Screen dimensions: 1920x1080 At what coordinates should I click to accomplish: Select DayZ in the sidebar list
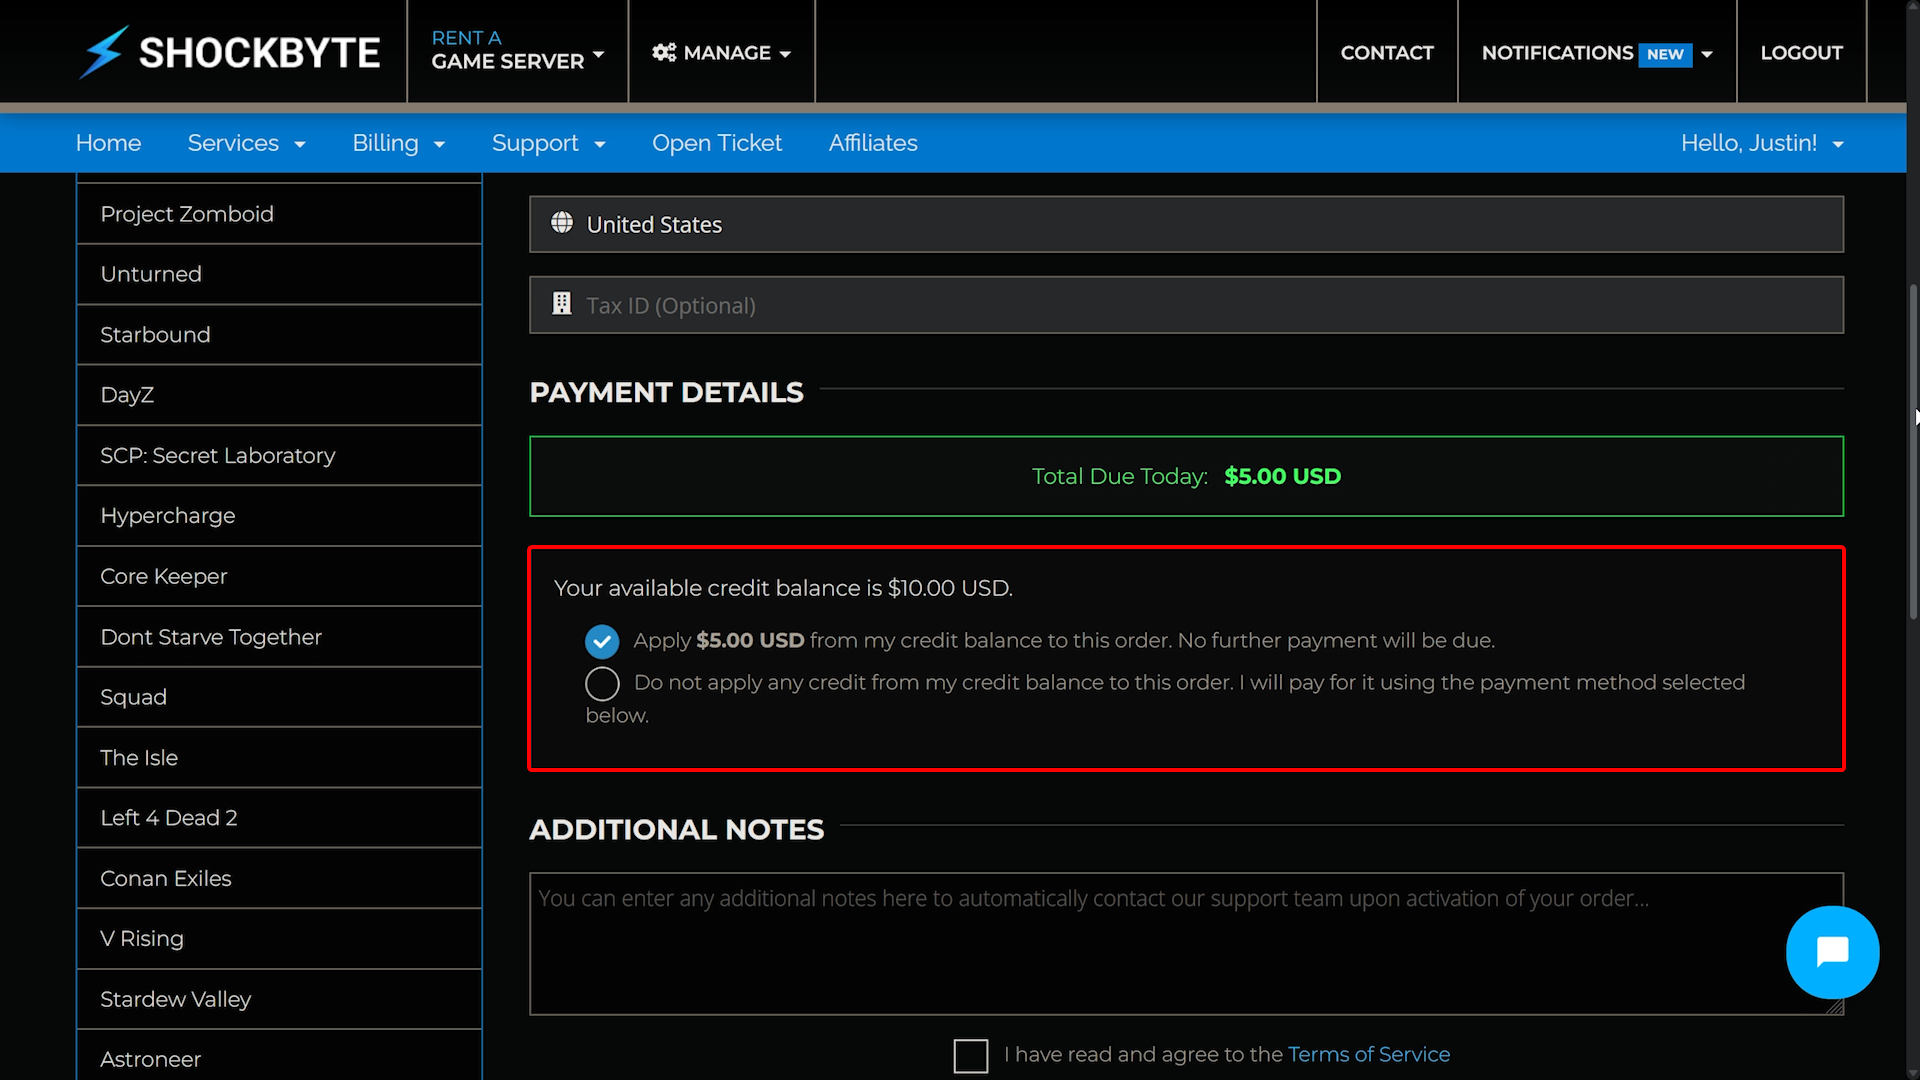click(x=127, y=394)
